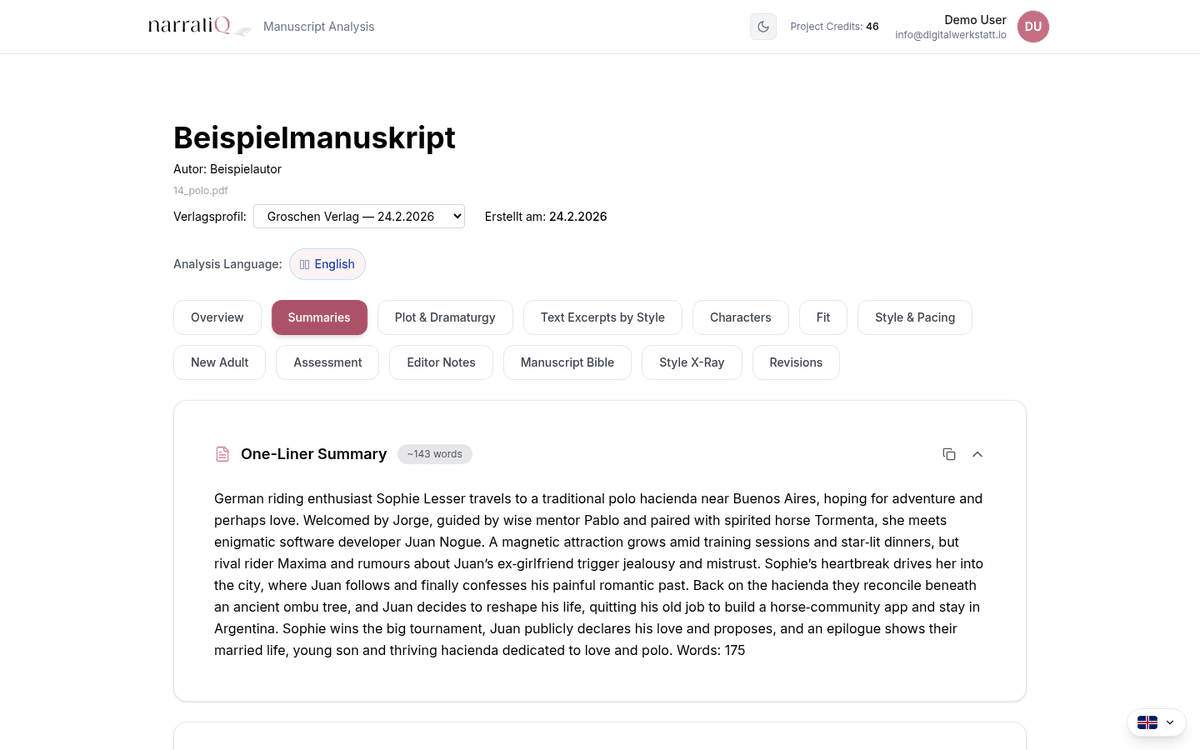This screenshot has height=750, width=1200.
Task: Switch to the Overview tab
Action: [x=217, y=317]
